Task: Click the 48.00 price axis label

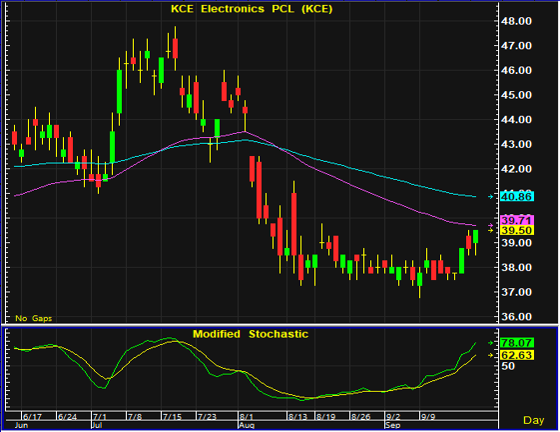Action: (516, 21)
